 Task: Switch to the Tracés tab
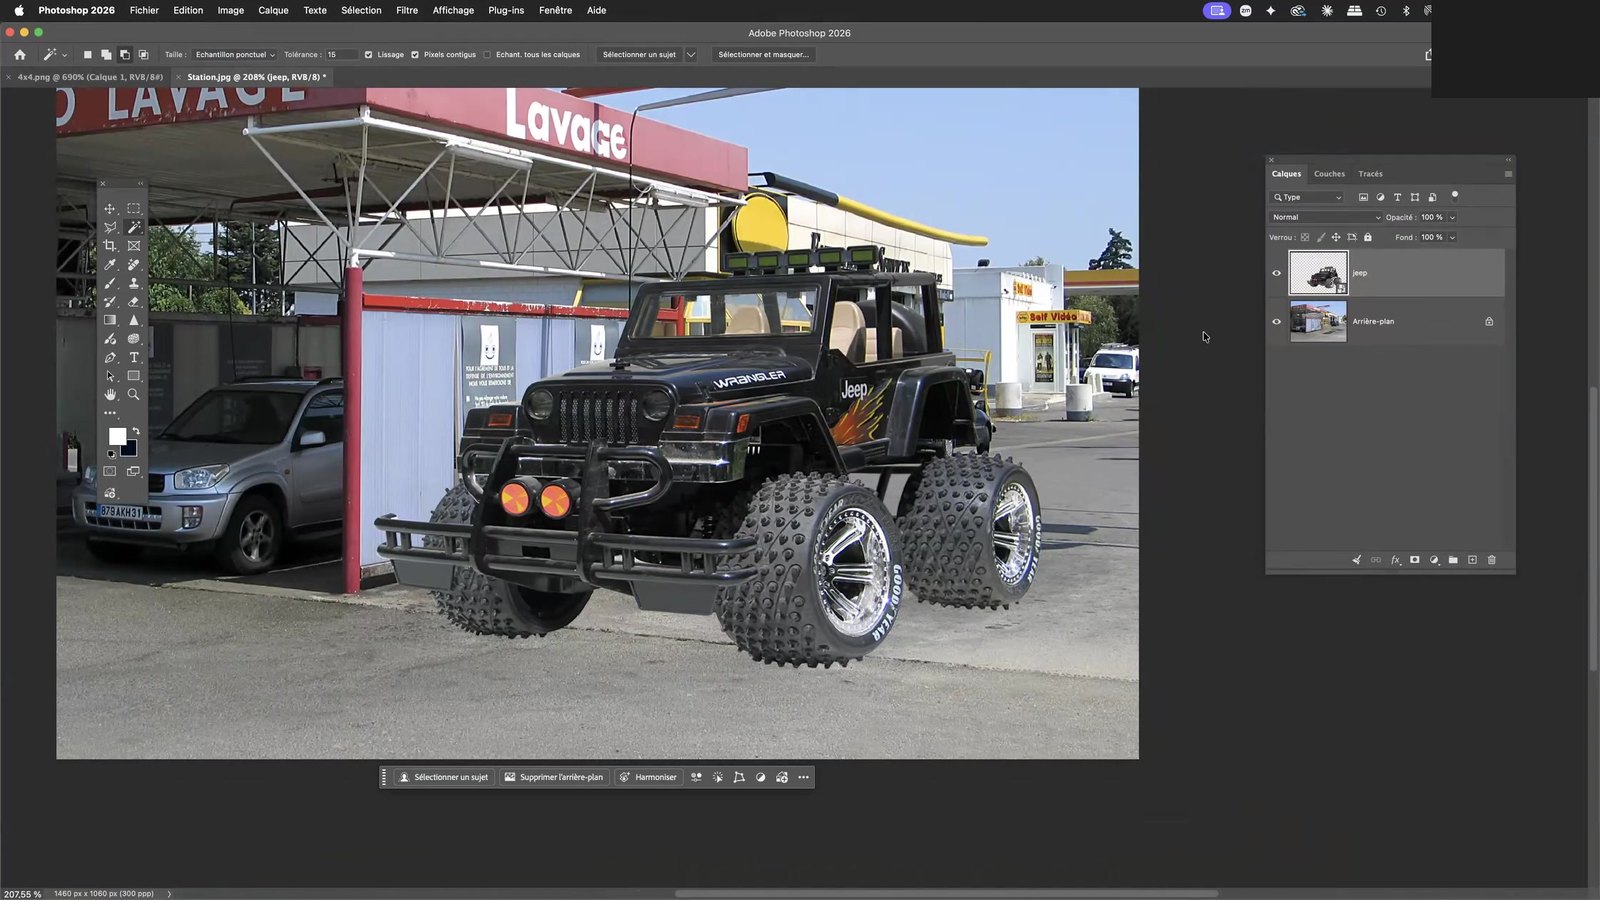tap(1370, 174)
